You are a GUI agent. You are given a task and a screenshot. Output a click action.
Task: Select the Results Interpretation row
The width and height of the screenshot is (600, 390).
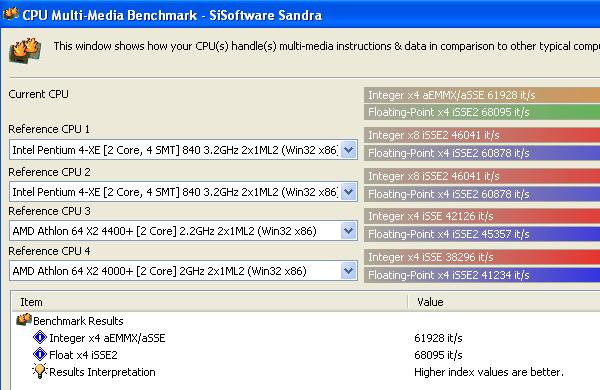coord(306,372)
